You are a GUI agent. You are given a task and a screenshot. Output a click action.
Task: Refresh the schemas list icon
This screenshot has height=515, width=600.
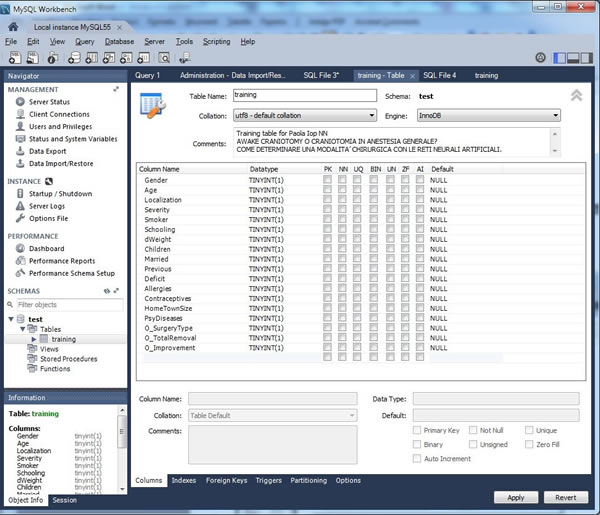[107, 291]
